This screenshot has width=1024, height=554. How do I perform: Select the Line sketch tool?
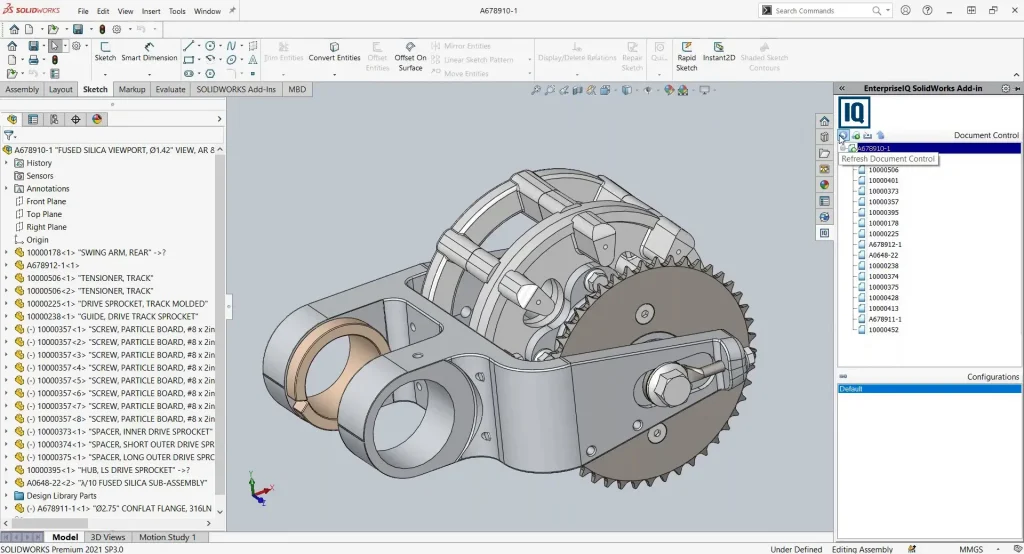(x=189, y=46)
